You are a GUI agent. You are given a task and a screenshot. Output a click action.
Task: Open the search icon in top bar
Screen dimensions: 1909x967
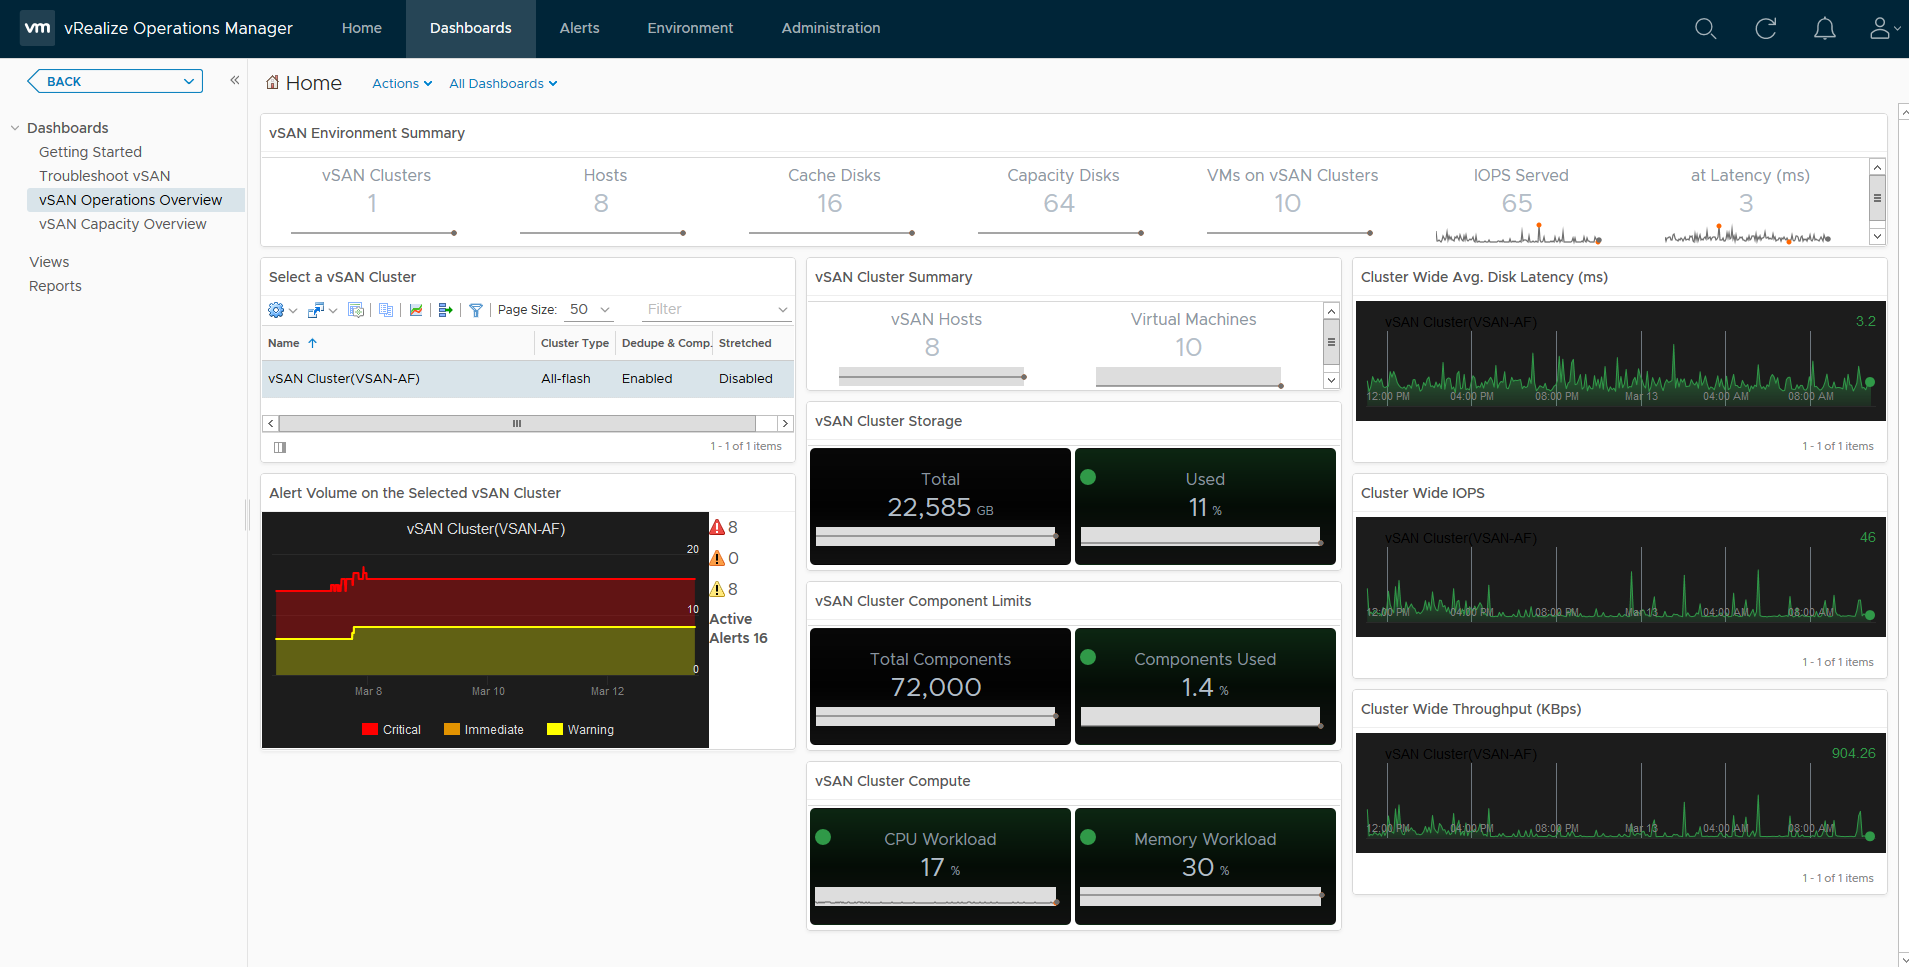click(1705, 29)
